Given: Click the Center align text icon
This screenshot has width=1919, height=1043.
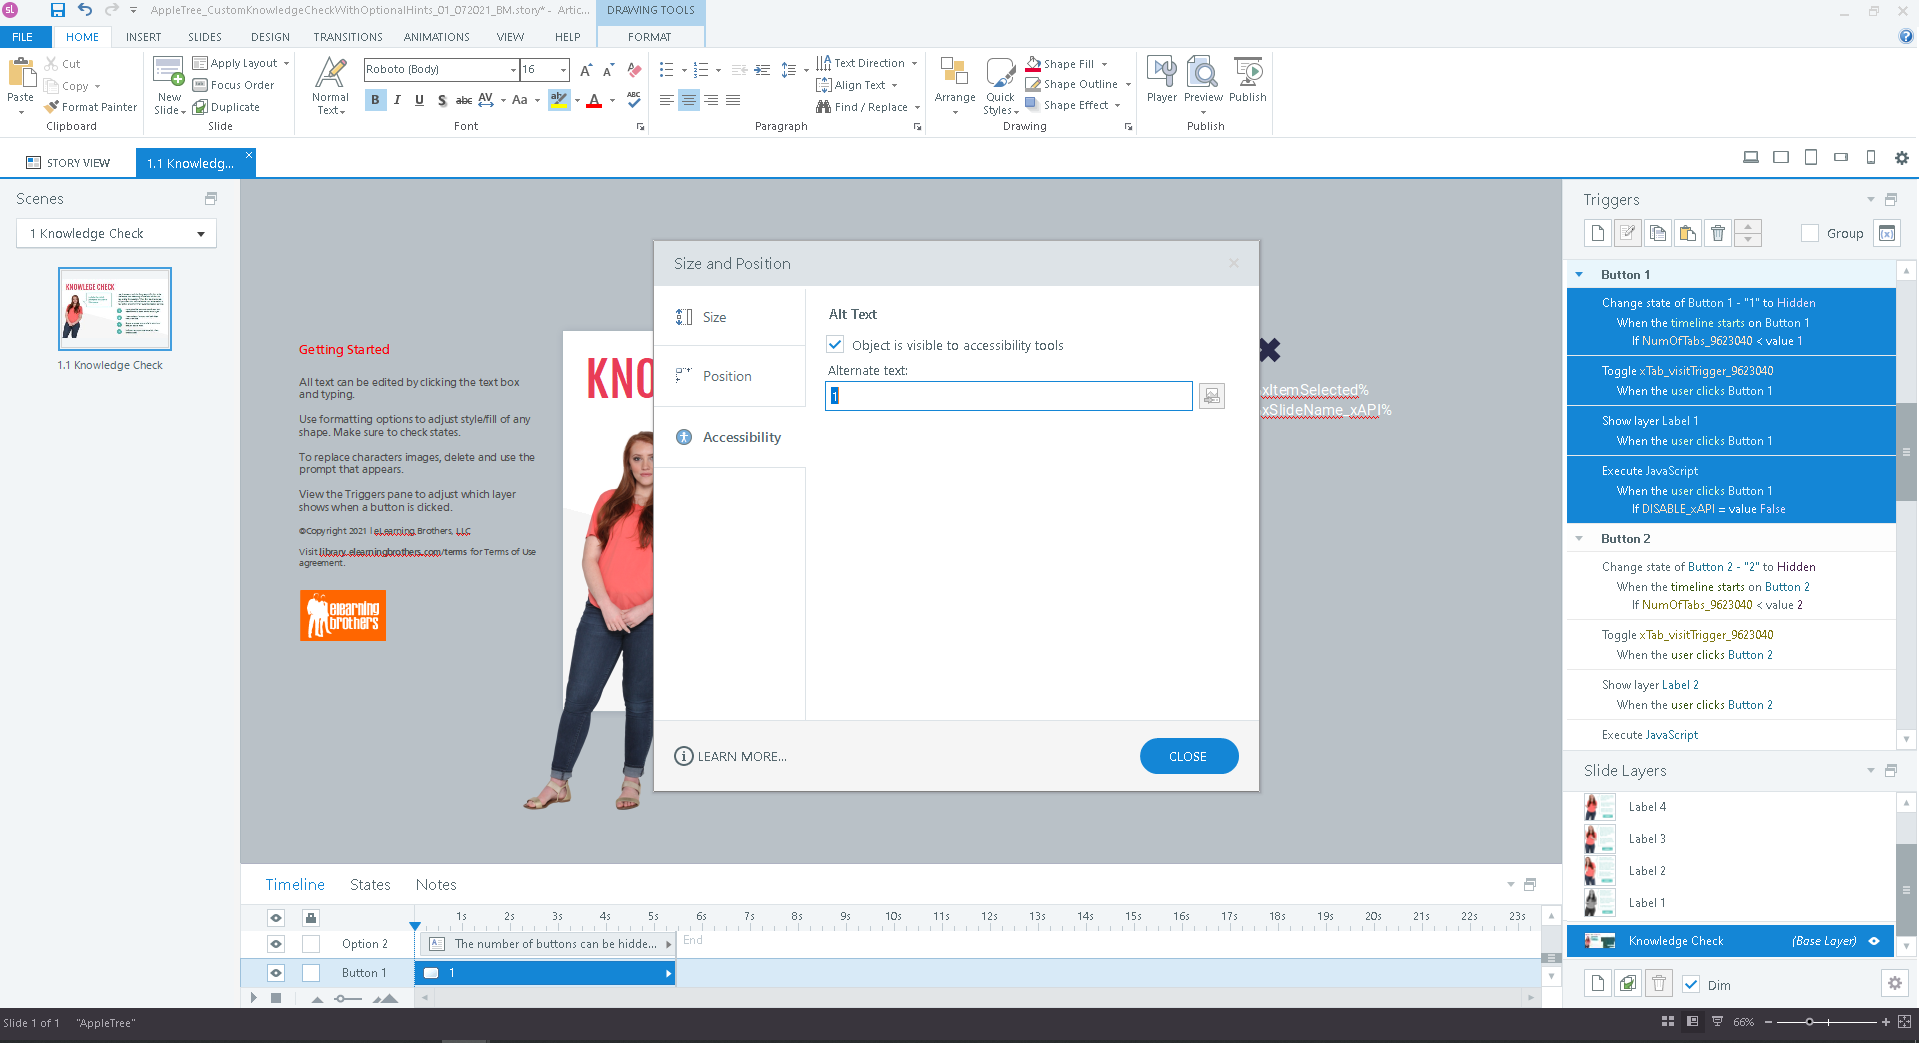Looking at the screenshot, I should click(x=688, y=100).
